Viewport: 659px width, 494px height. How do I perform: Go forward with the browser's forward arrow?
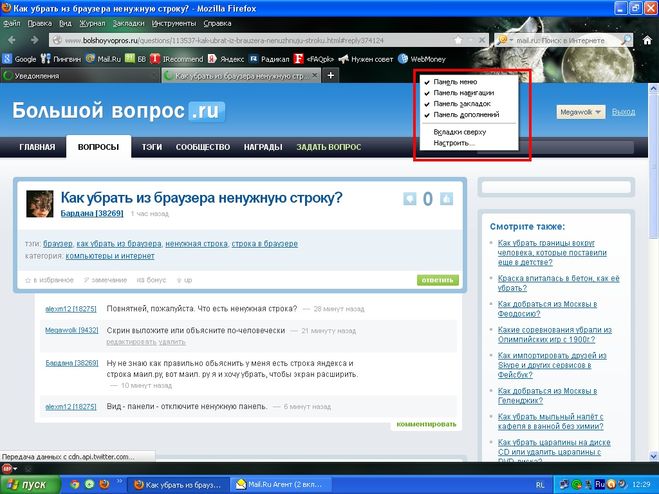tap(34, 40)
